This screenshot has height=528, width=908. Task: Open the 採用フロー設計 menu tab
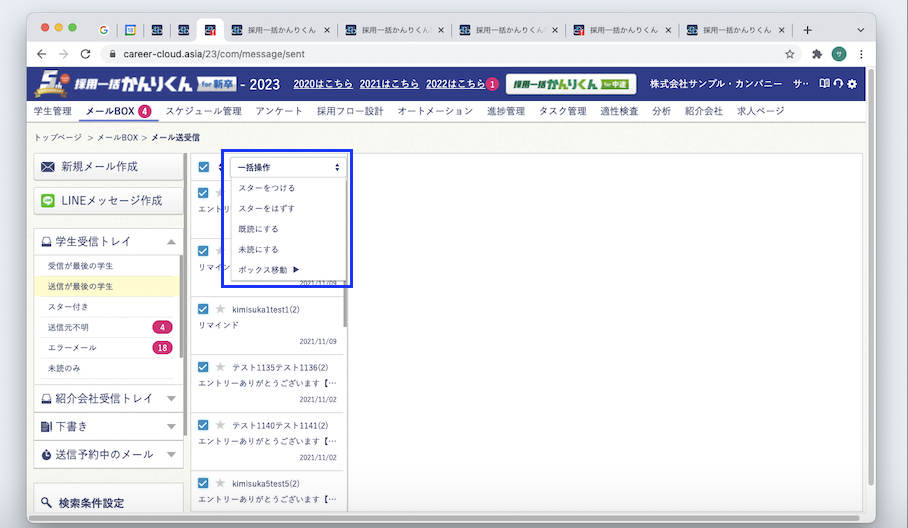tap(350, 111)
